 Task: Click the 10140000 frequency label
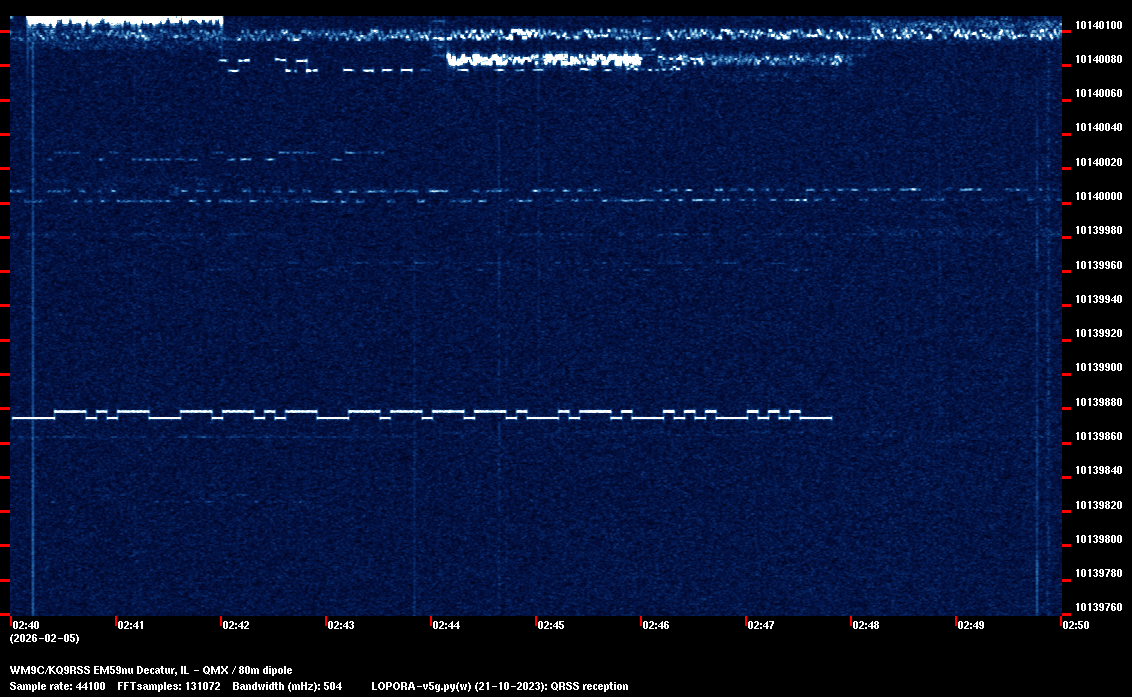pos(1098,196)
